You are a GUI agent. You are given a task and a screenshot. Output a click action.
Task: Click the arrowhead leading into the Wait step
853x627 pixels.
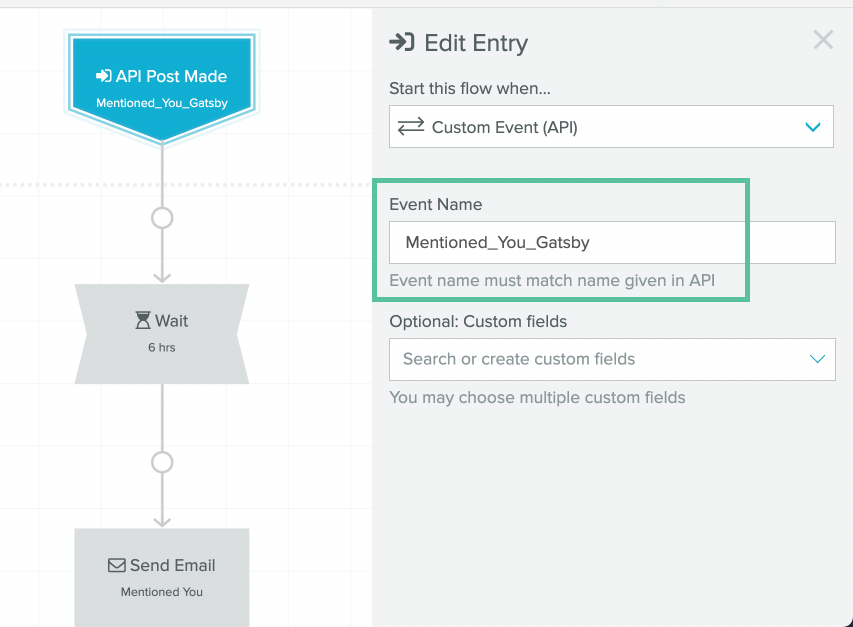point(162,278)
